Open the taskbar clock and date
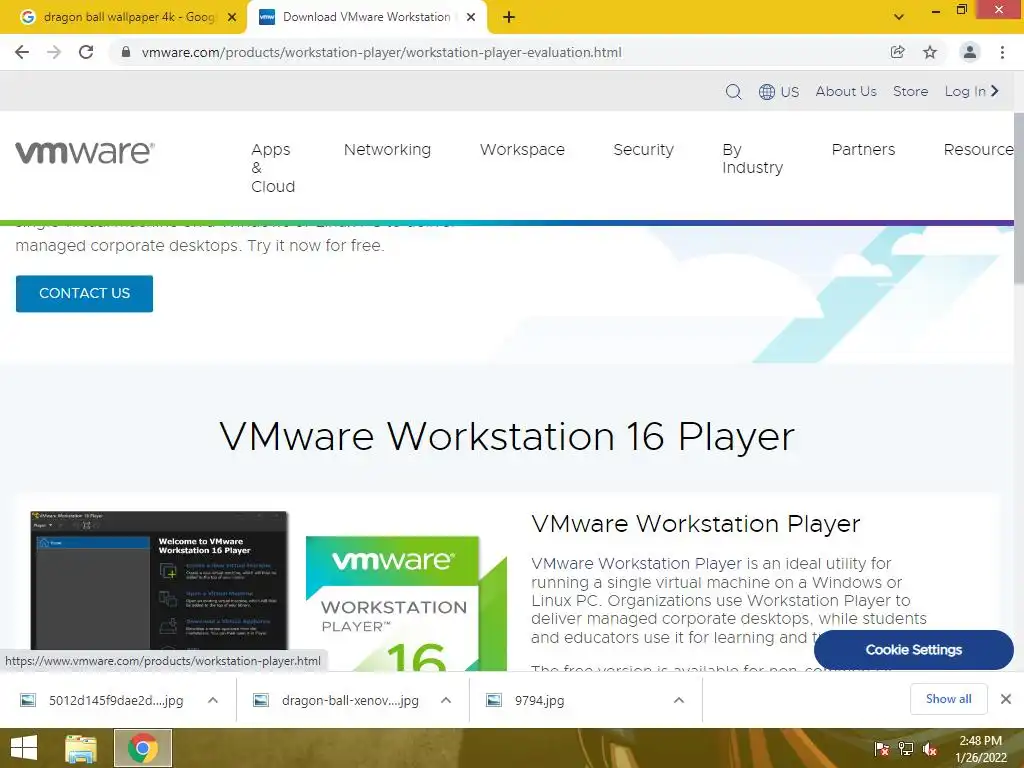This screenshot has height=768, width=1024. tap(981, 749)
